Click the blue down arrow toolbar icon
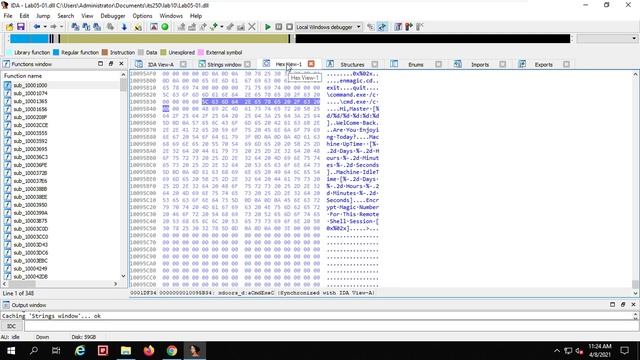 [x=124, y=27]
